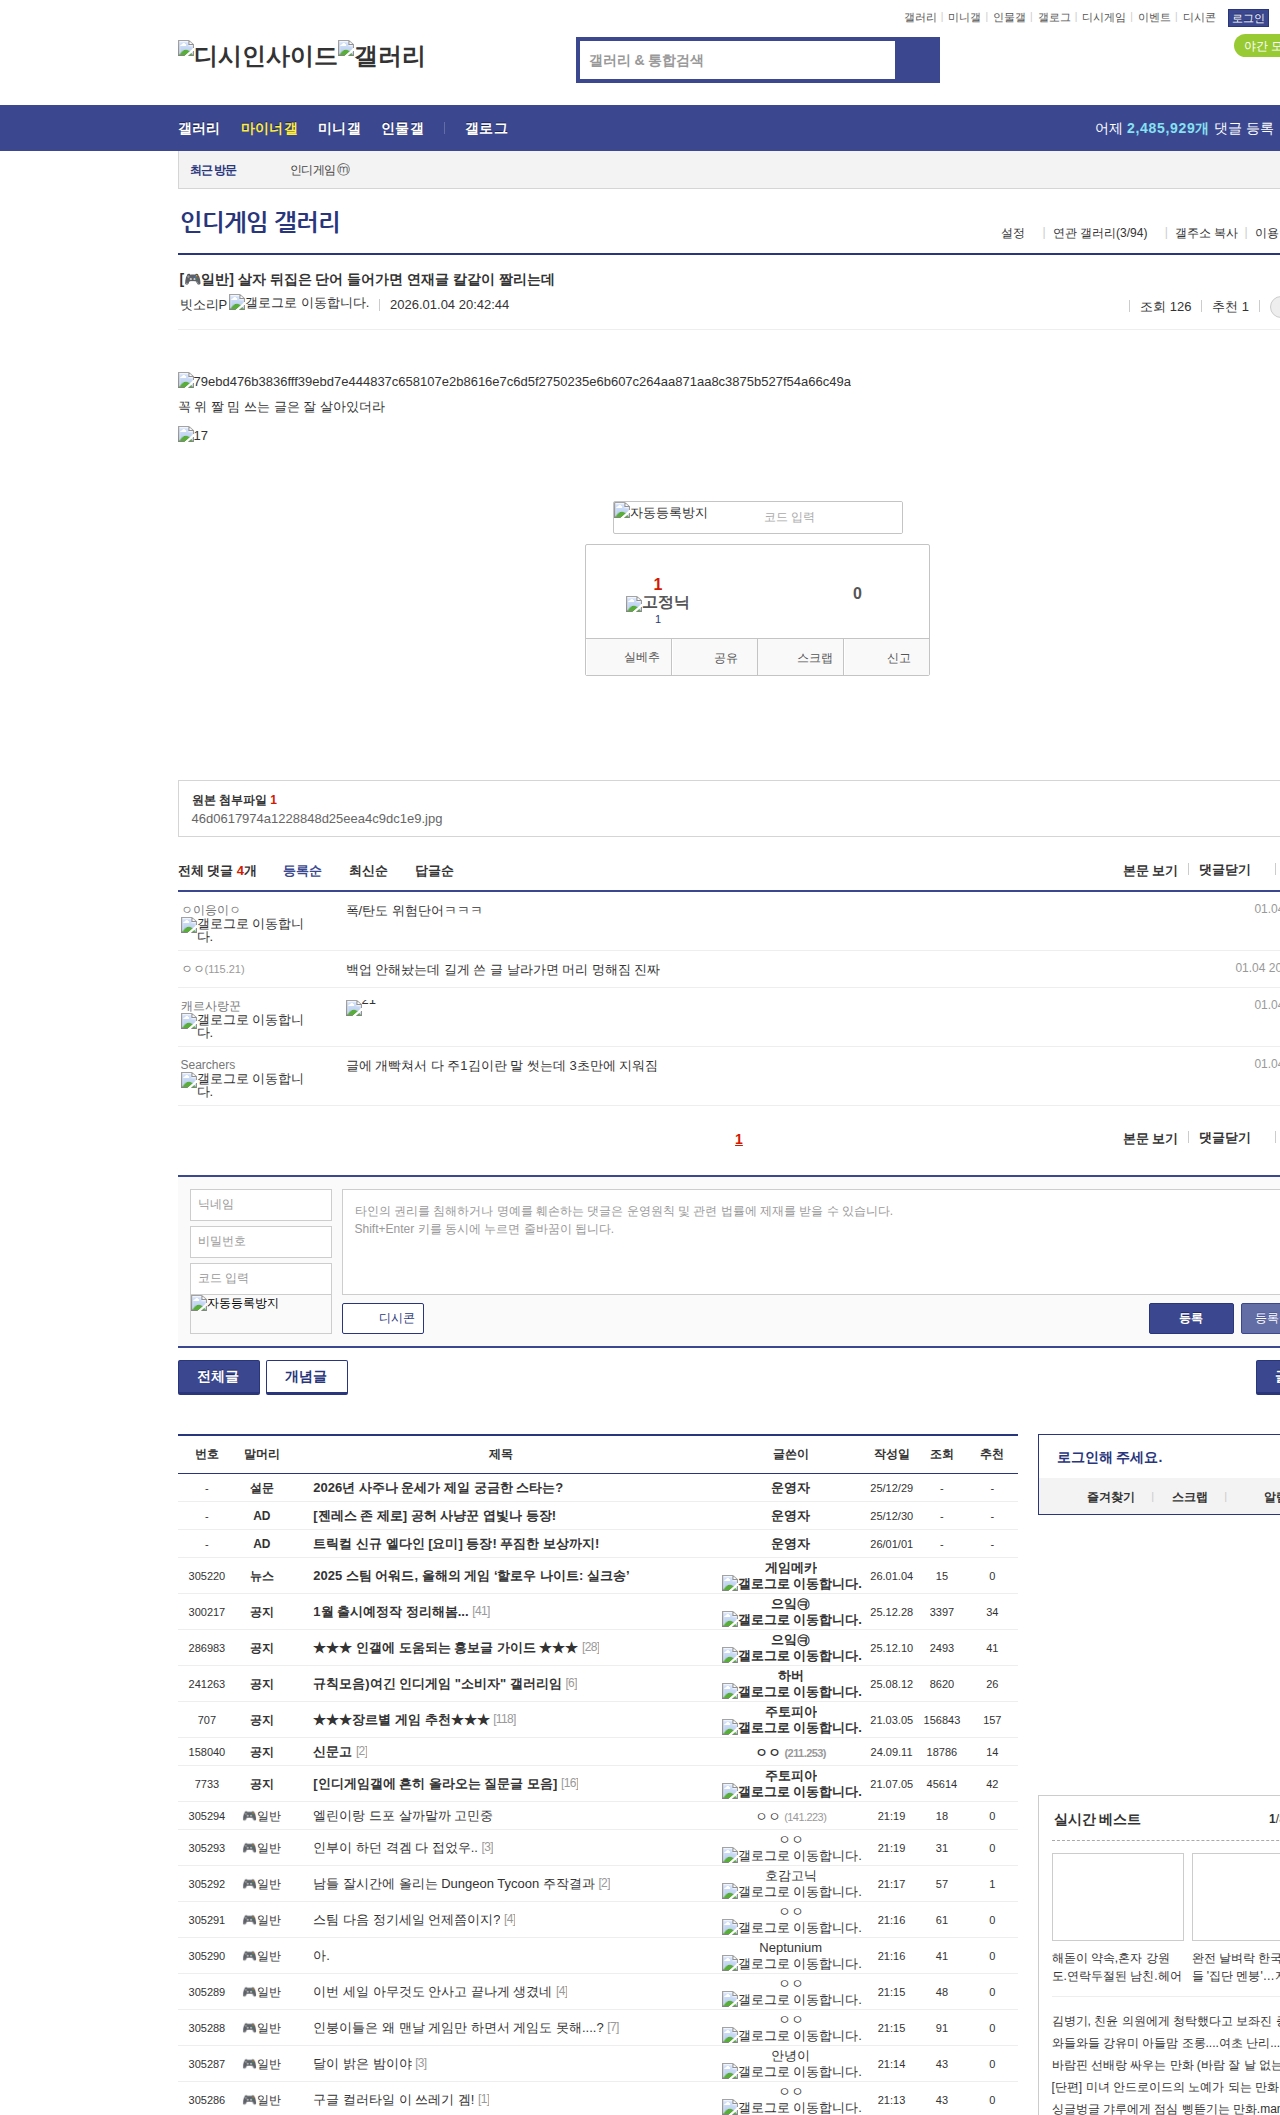Click the 고정닉 recommend icon in the vote box

[x=657, y=603]
